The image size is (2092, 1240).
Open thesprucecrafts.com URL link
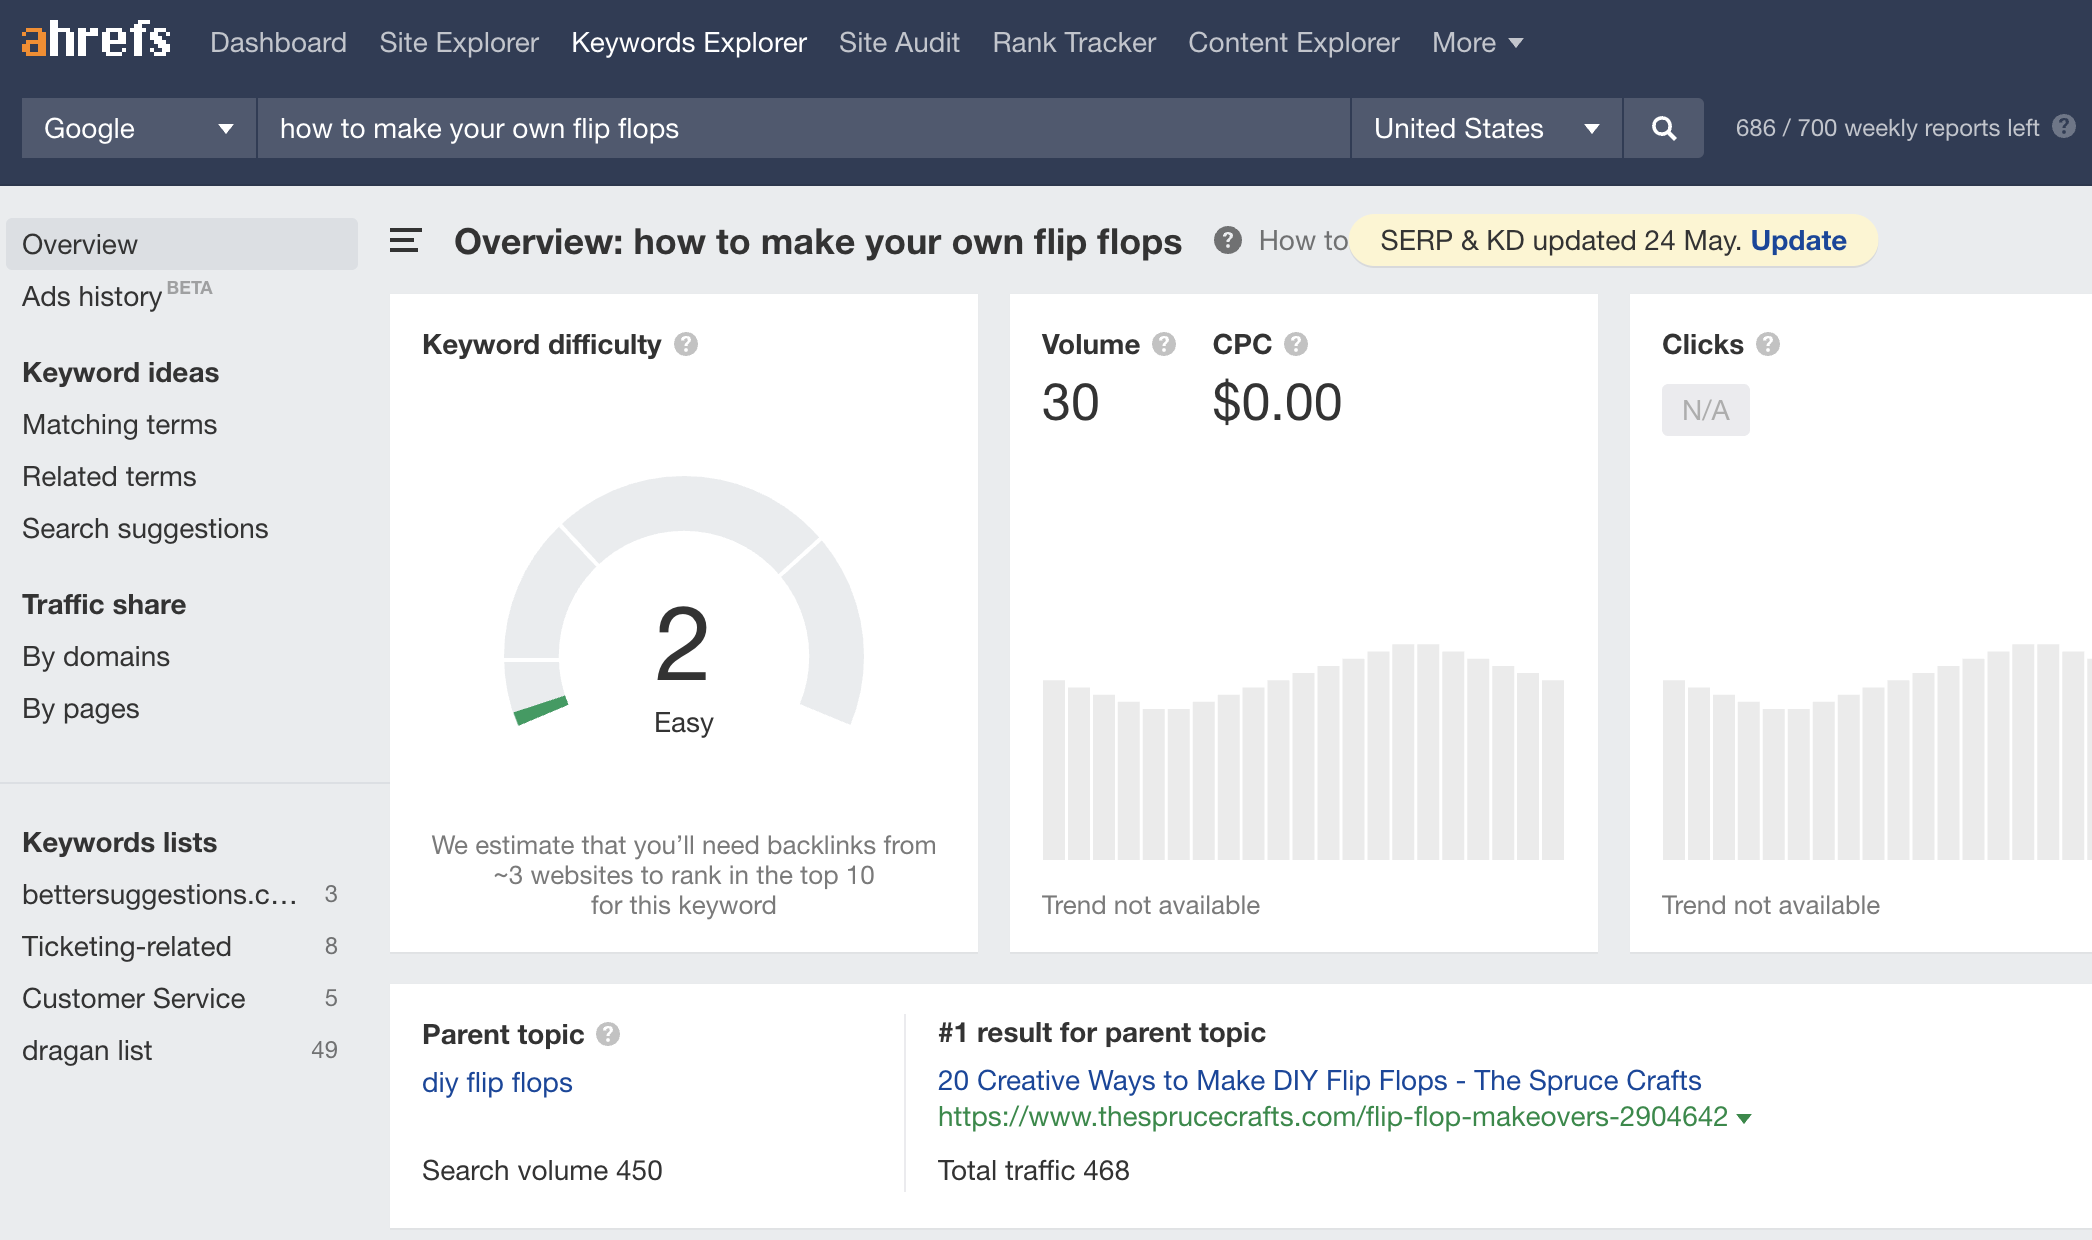pyautogui.click(x=1333, y=1116)
